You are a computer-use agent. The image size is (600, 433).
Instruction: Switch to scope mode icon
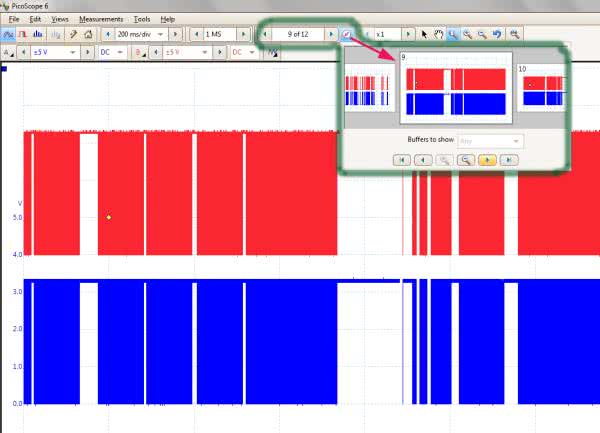click(8, 33)
